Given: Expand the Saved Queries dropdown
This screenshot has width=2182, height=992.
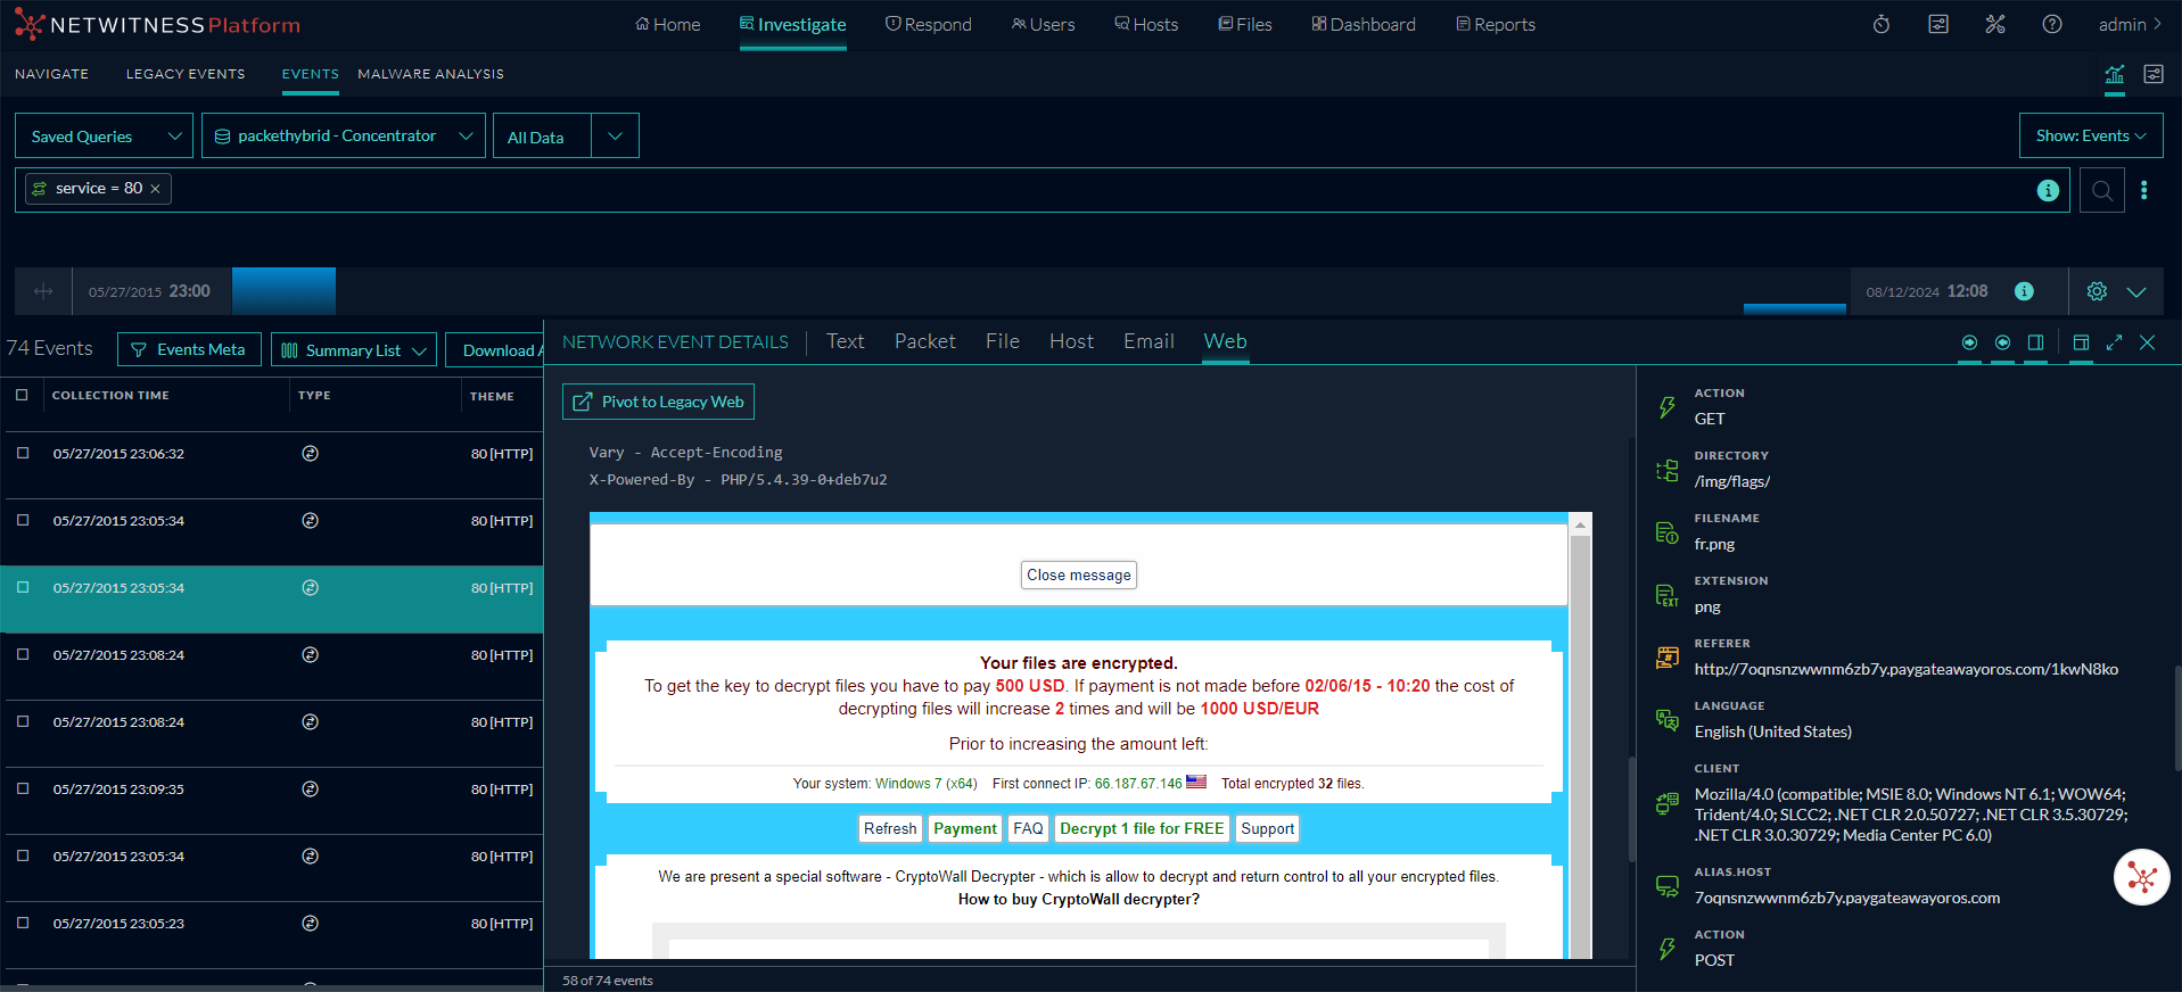Looking at the screenshot, I should [105, 136].
